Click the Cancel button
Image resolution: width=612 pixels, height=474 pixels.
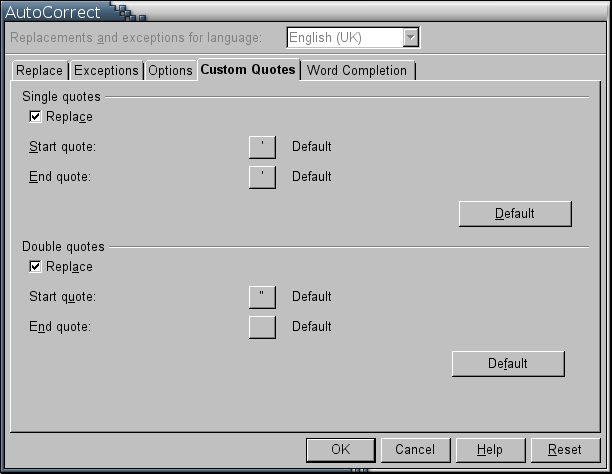click(x=415, y=450)
